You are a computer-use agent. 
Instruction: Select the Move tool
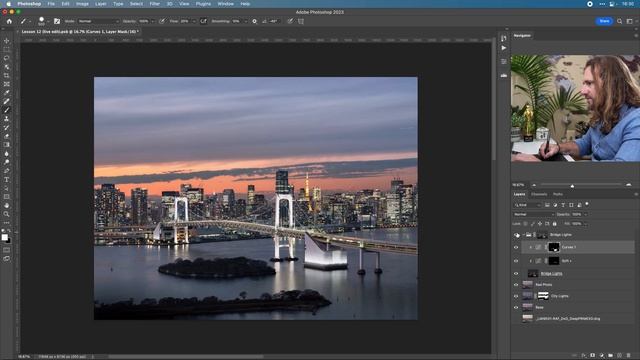[7, 41]
